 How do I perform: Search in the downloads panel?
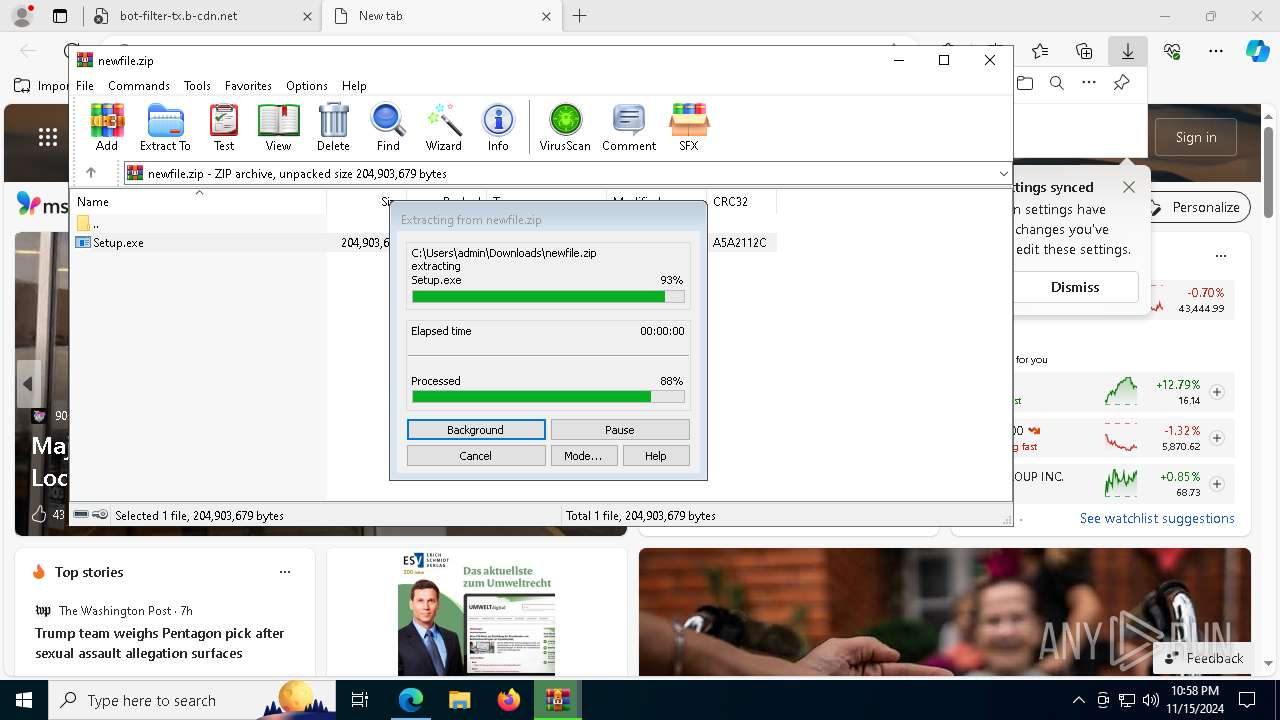(1056, 84)
